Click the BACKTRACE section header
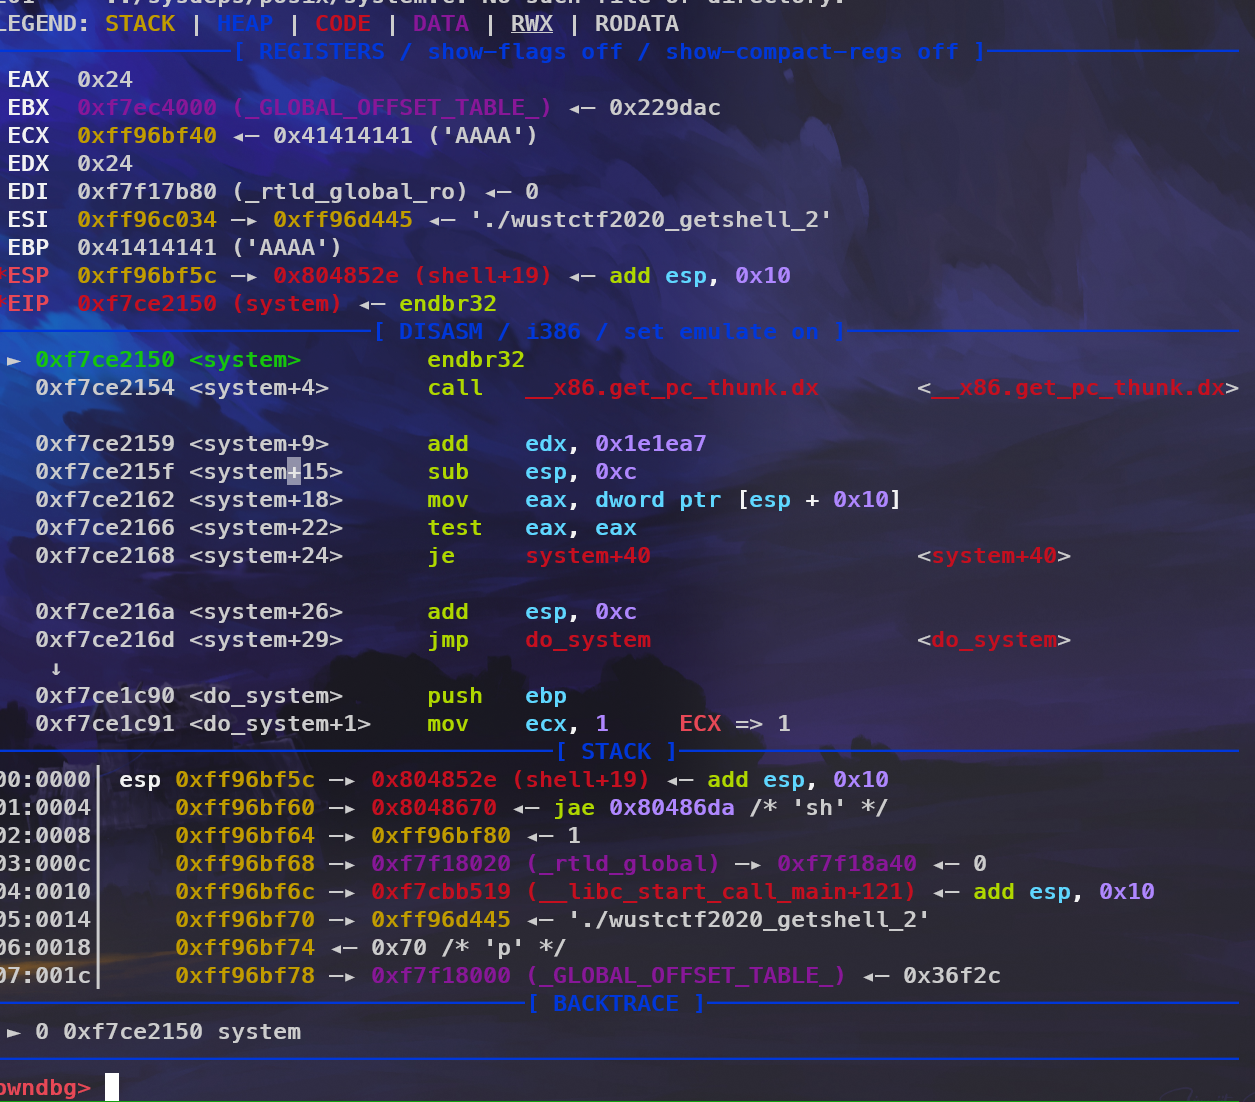 (615, 1004)
